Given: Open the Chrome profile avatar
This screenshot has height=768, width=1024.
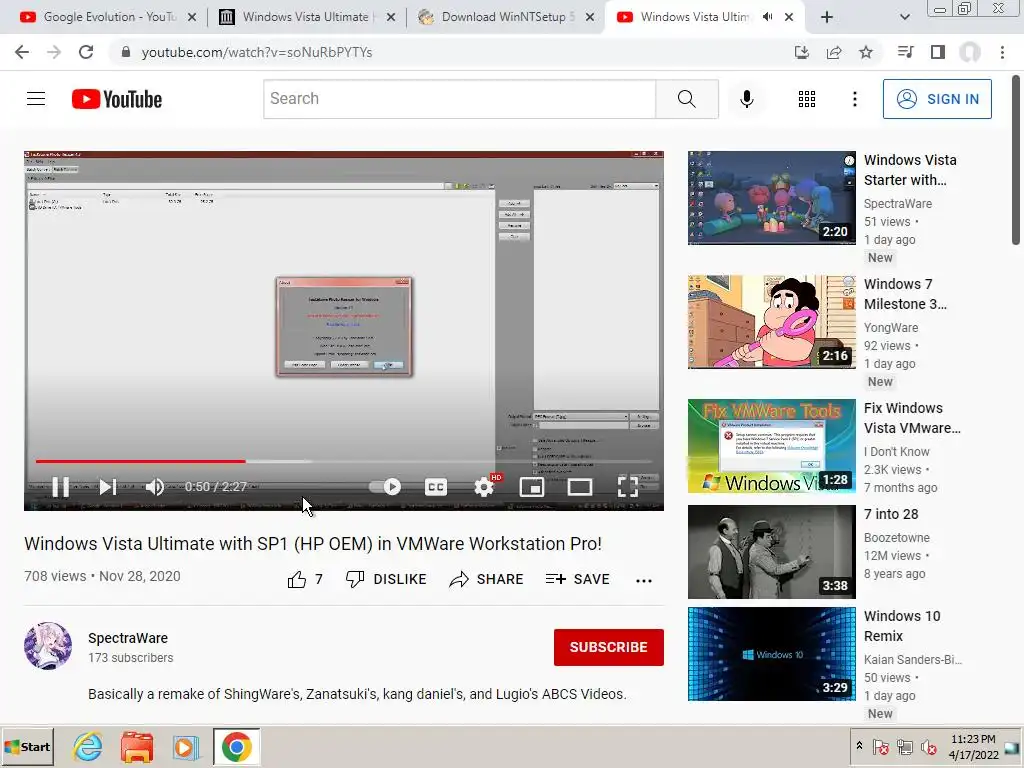Looking at the screenshot, I should [x=970, y=52].
